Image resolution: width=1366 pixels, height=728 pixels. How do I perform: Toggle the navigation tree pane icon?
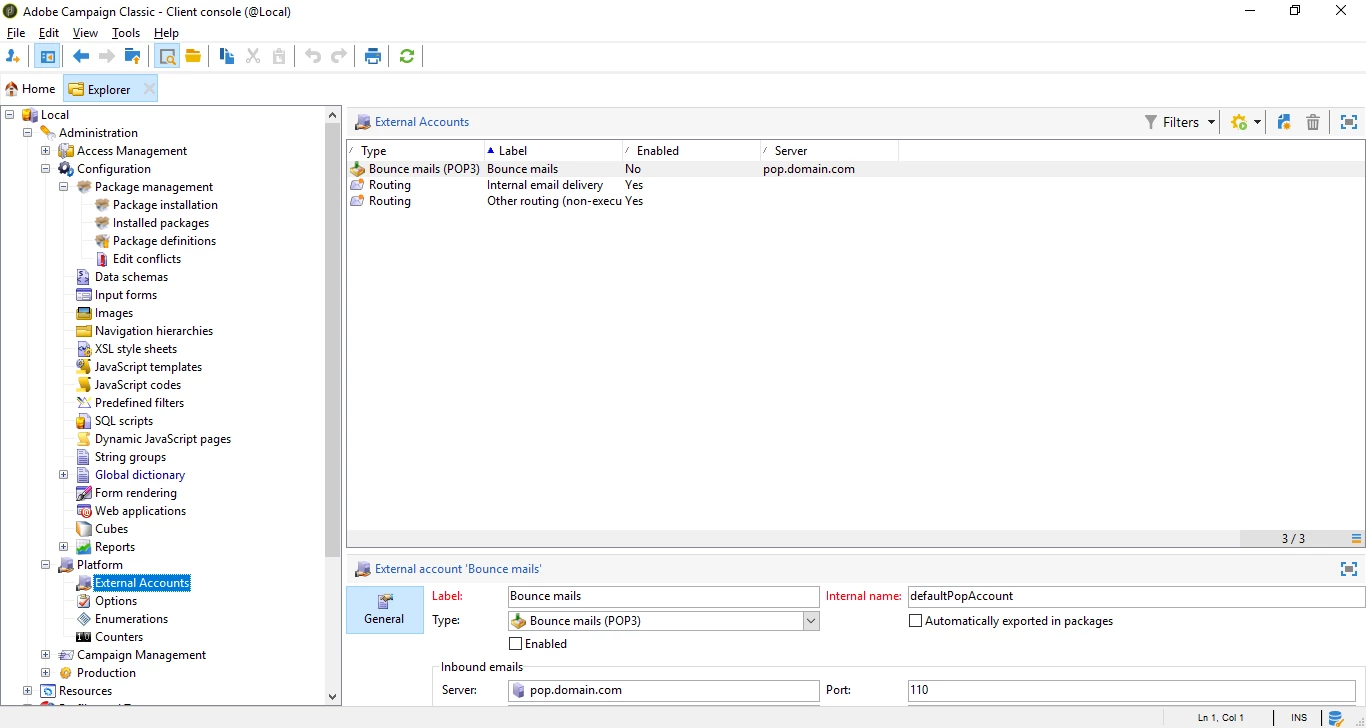point(46,56)
